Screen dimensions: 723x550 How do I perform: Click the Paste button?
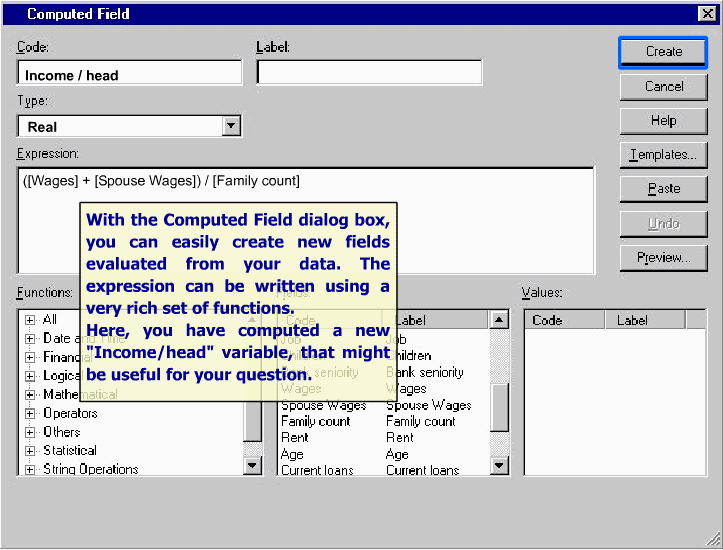[x=663, y=189]
